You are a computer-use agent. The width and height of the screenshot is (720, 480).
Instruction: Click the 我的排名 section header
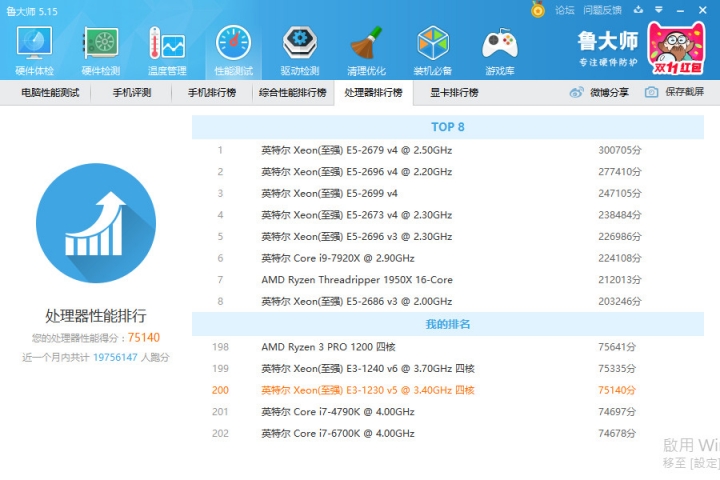(448, 324)
